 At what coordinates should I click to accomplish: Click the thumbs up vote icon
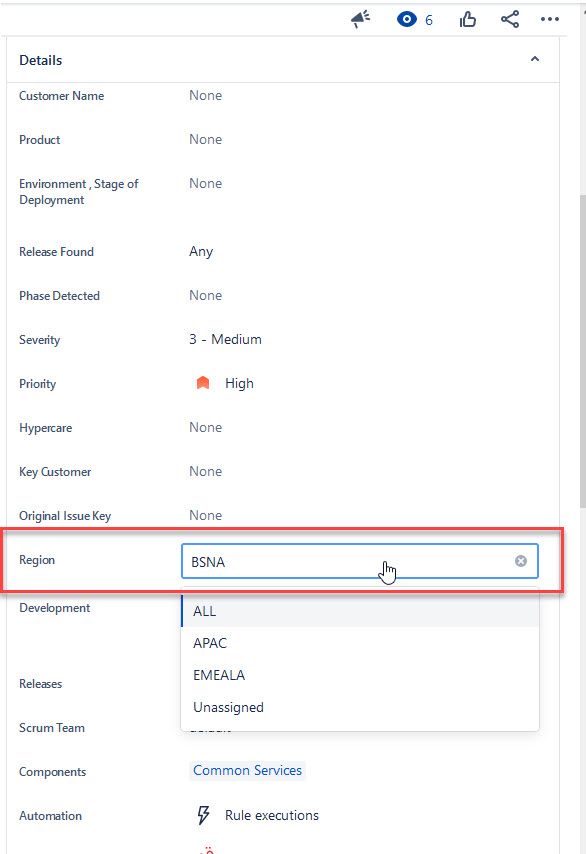coord(467,20)
